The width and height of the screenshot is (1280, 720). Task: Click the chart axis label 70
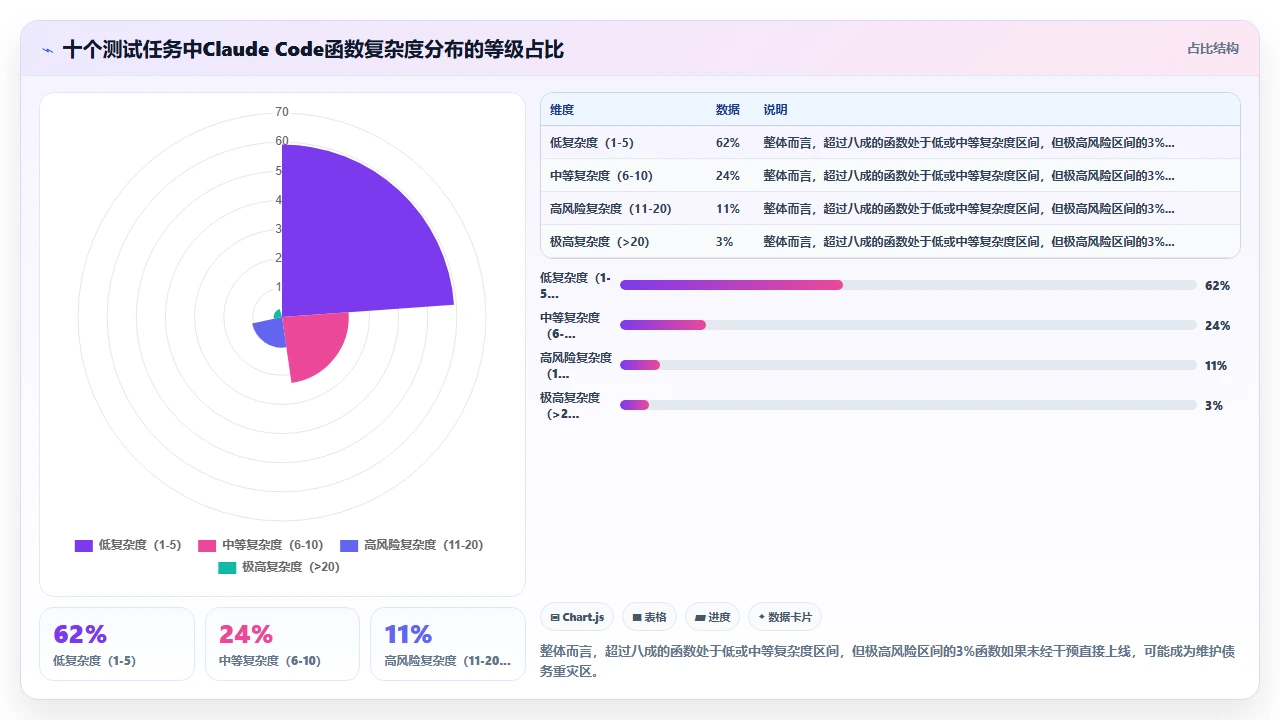[282, 112]
